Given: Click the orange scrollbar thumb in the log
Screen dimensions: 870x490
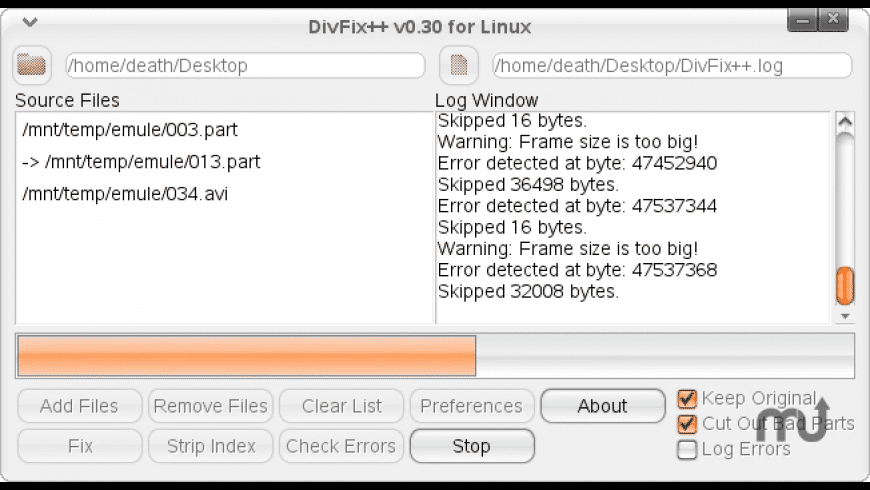Looking at the screenshot, I should tap(845, 286).
